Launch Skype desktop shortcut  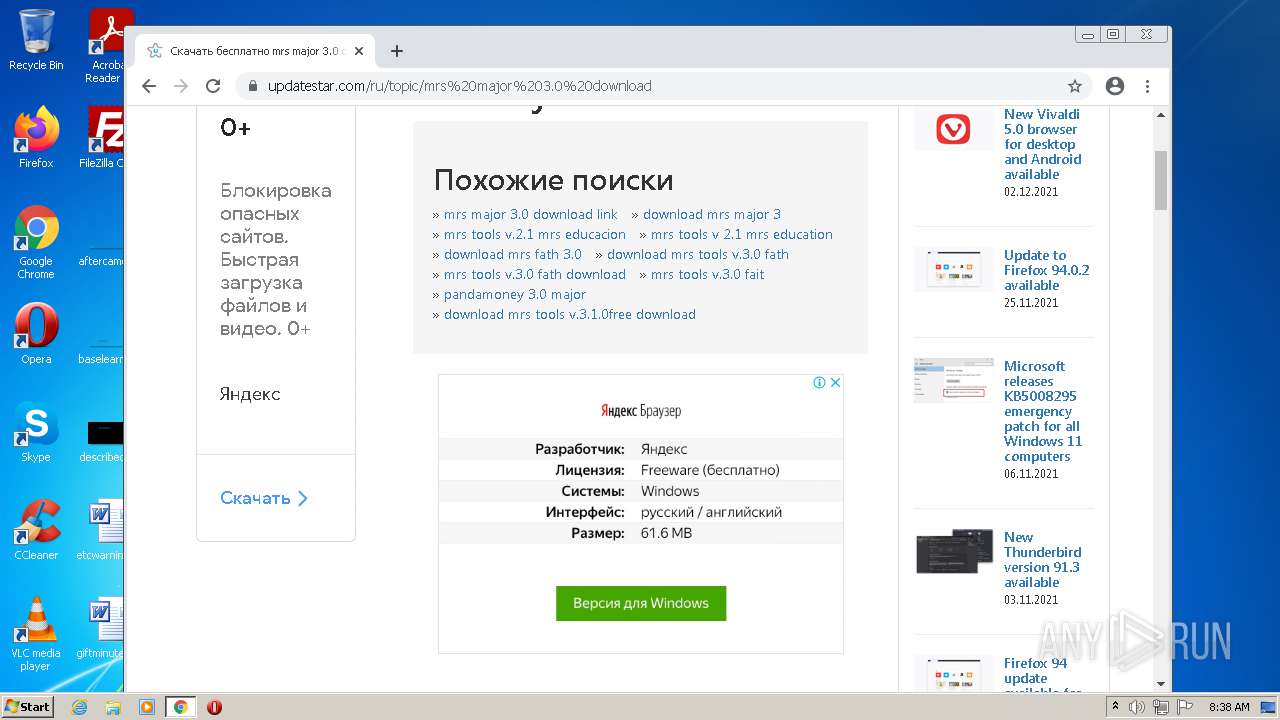tap(36, 432)
